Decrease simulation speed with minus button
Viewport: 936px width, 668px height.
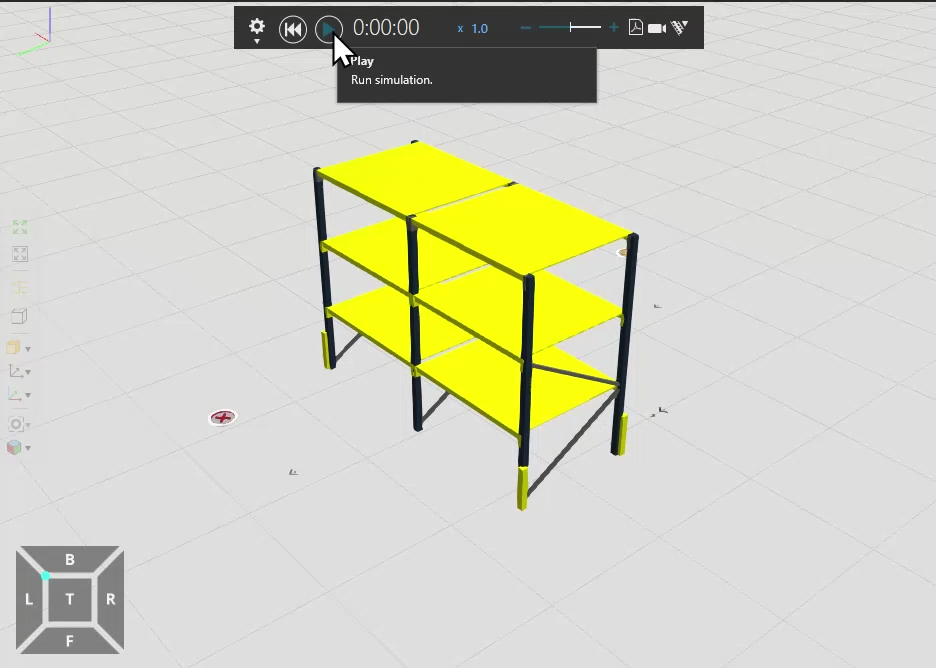click(x=525, y=27)
